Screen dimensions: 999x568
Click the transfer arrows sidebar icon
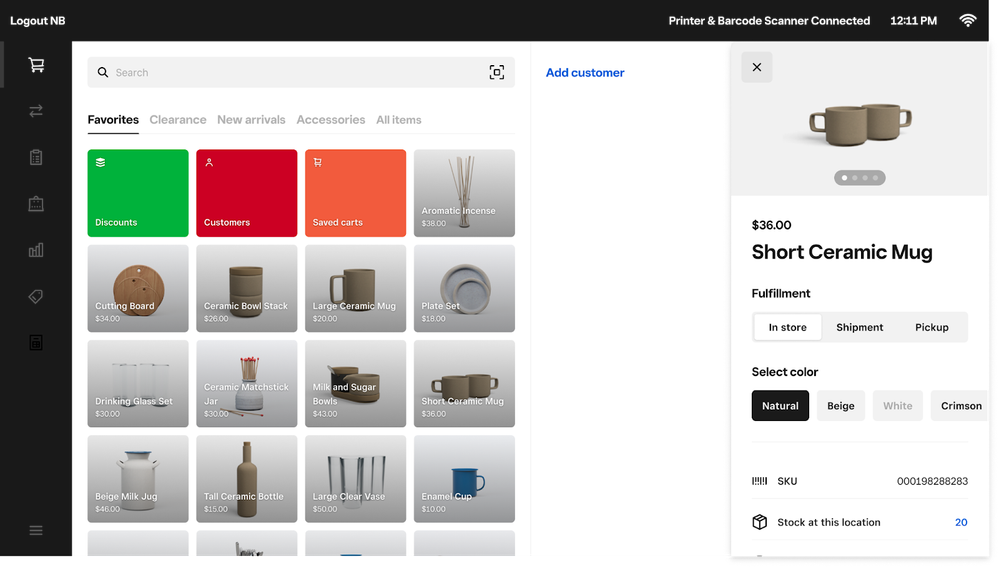(36, 111)
